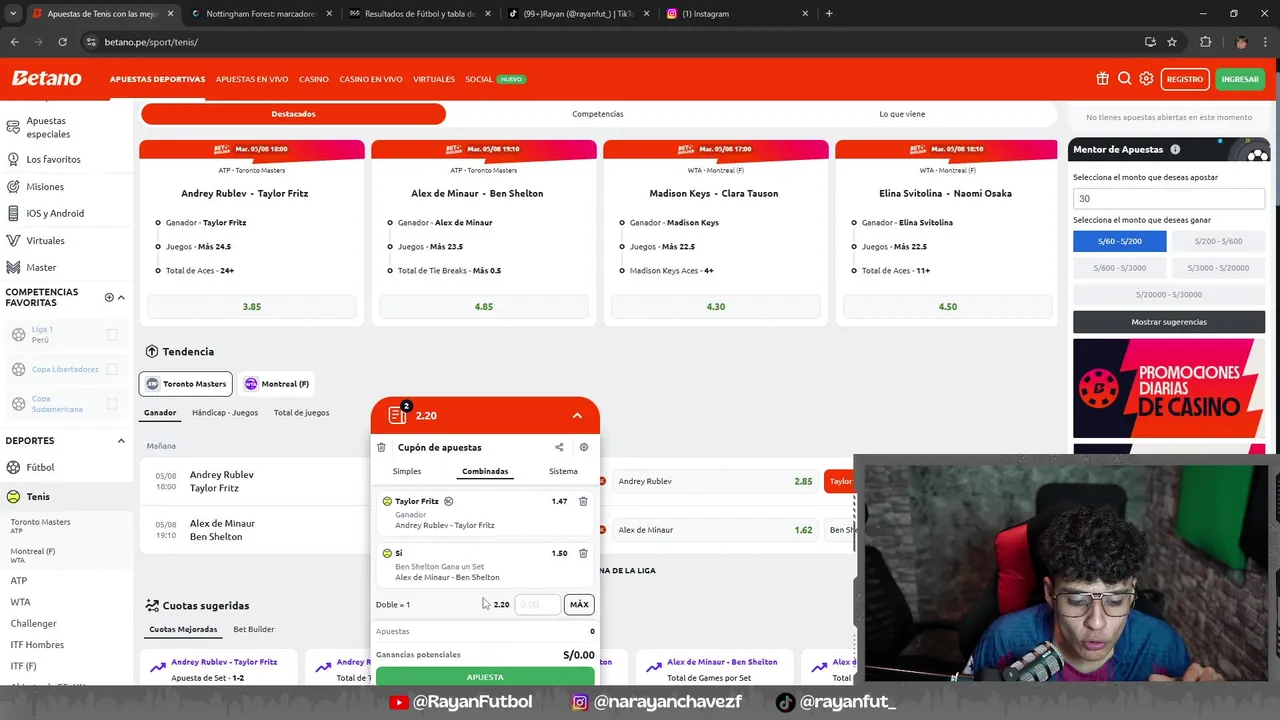Screen dimensions: 1280x720
Task: Toggle the Montreal (F) trend filter
Action: pyautogui.click(x=277, y=384)
